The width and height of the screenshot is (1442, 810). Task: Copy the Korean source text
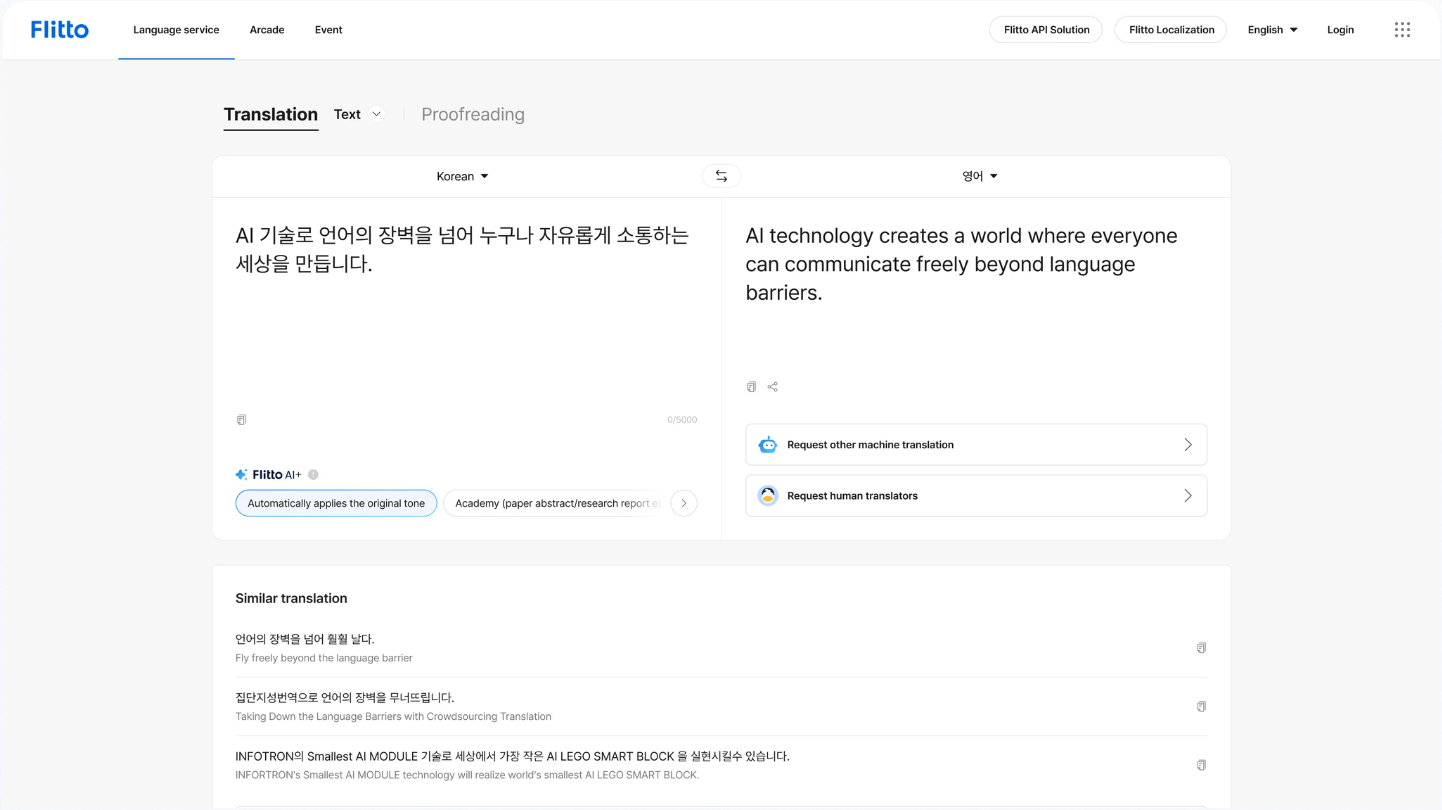pyautogui.click(x=241, y=420)
